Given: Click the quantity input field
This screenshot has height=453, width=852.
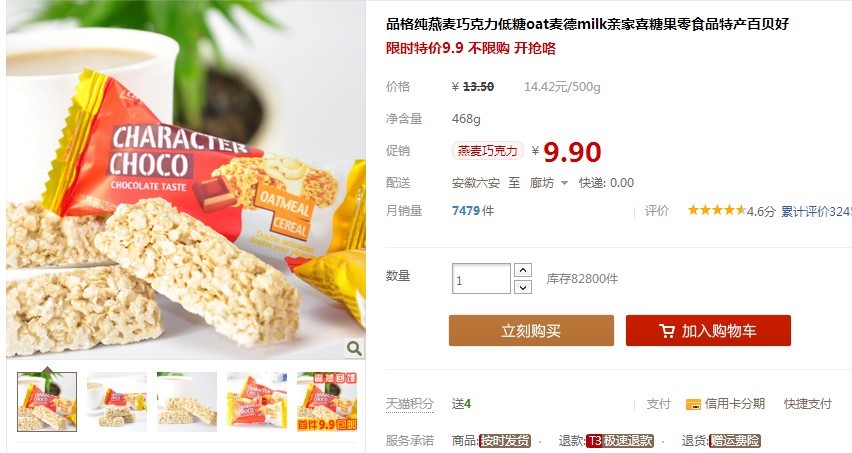Looking at the screenshot, I should coord(481,279).
